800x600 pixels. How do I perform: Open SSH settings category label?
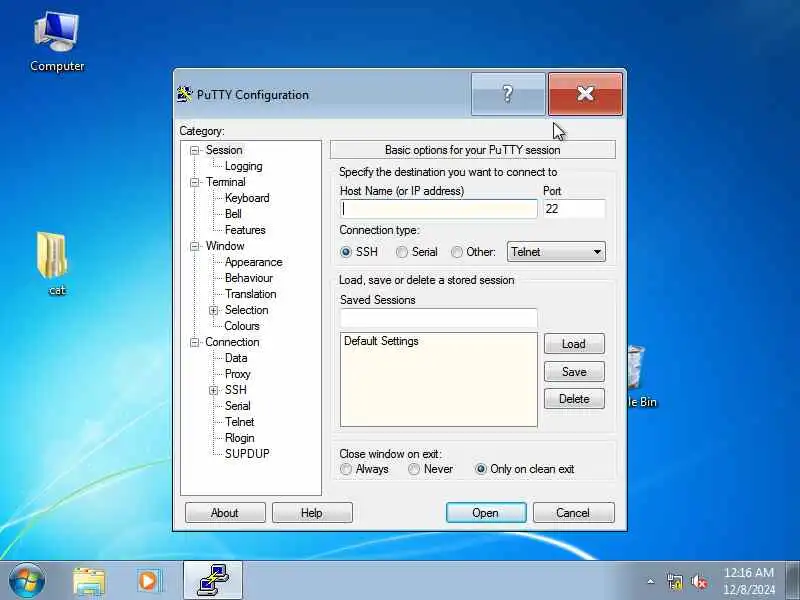tap(235, 390)
